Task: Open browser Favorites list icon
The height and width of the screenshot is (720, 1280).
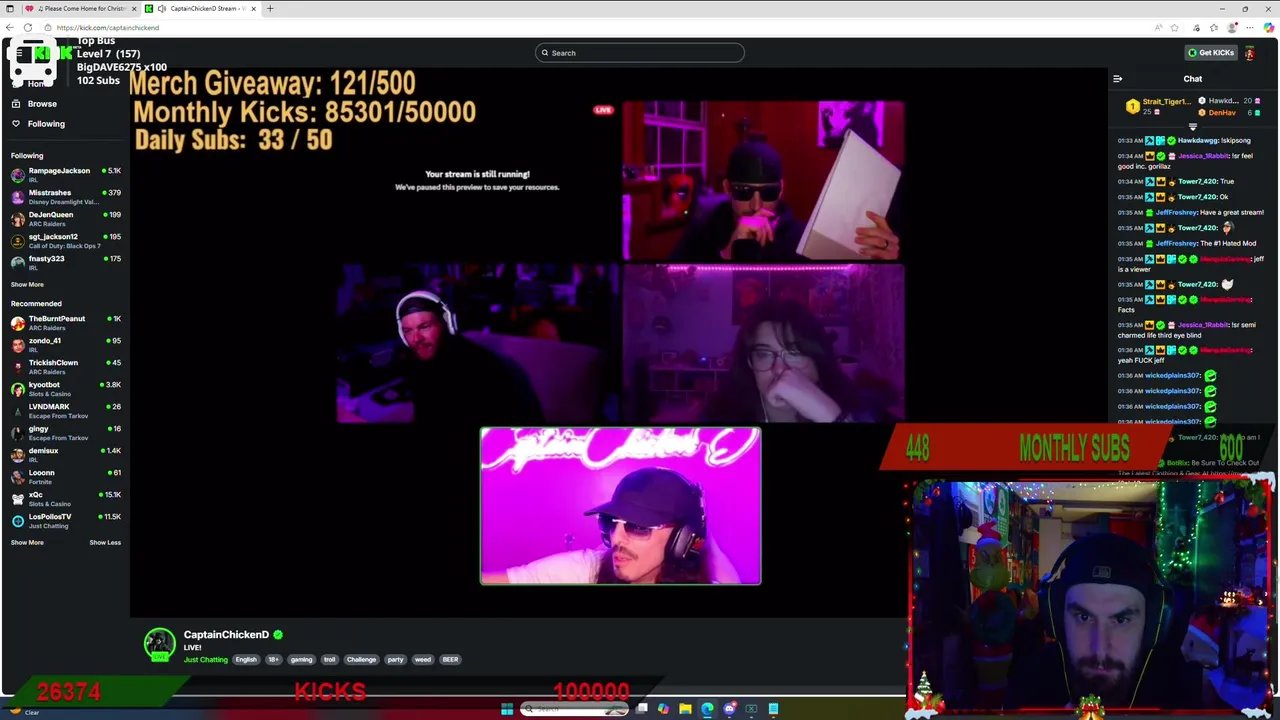Action: coord(1214,28)
